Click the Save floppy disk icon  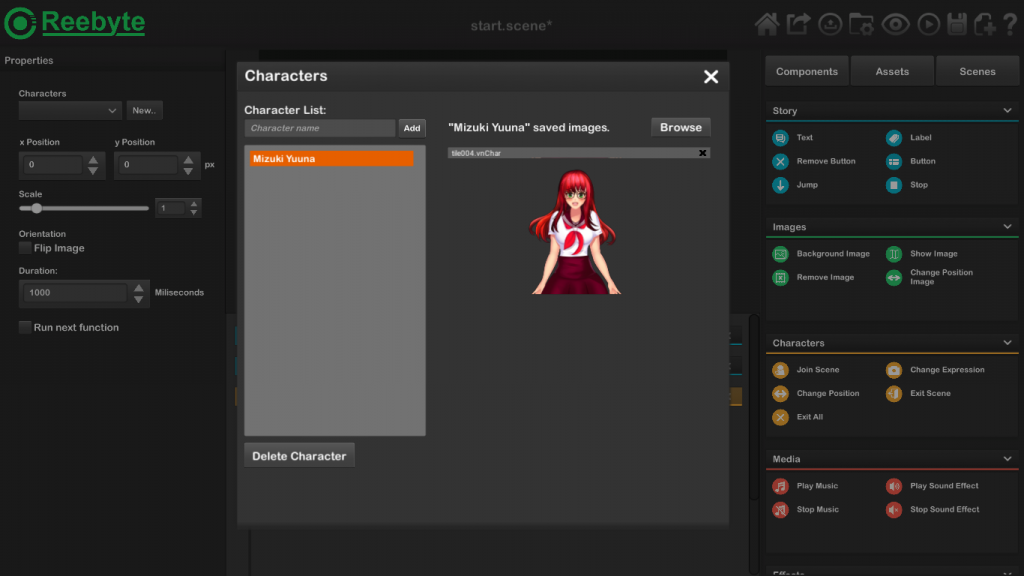[x=956, y=24]
